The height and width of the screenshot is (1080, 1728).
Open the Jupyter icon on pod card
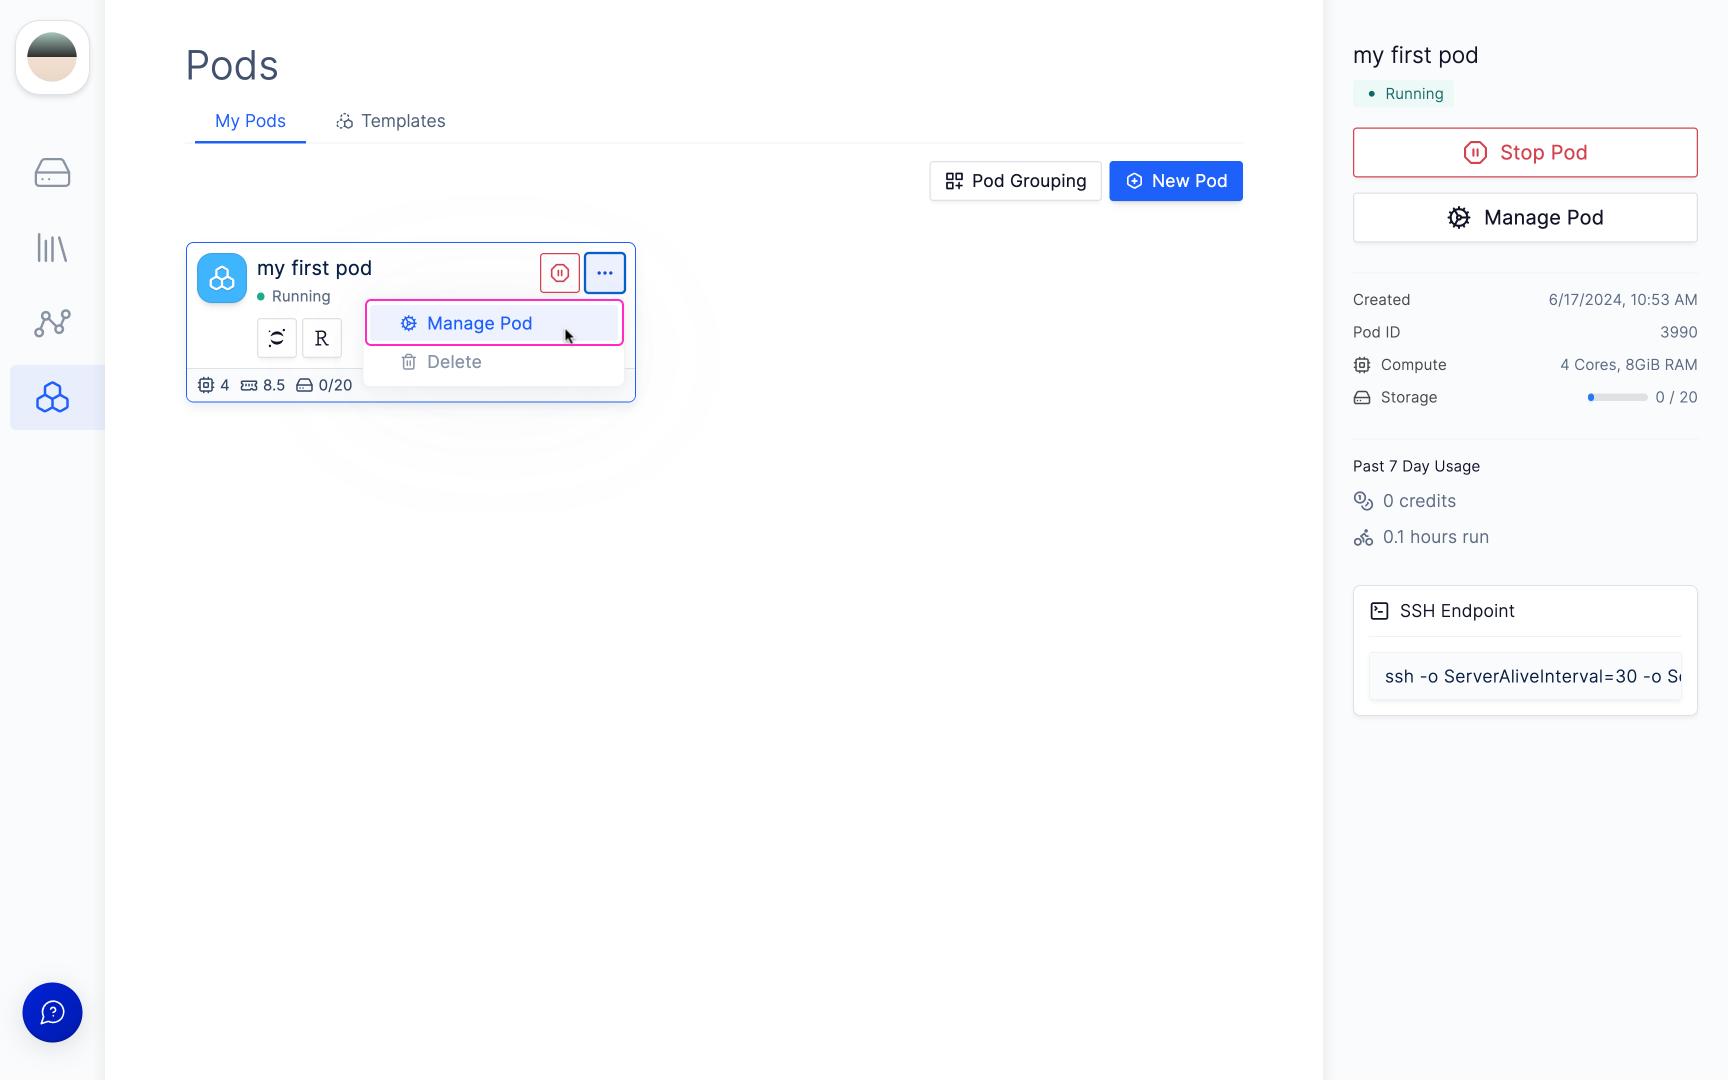(277, 338)
